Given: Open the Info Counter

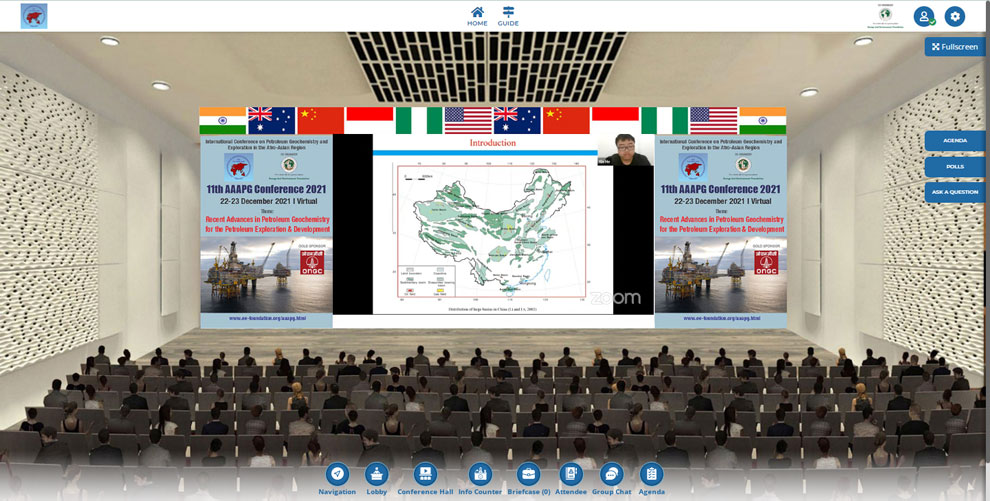Looking at the screenshot, I should (x=480, y=480).
